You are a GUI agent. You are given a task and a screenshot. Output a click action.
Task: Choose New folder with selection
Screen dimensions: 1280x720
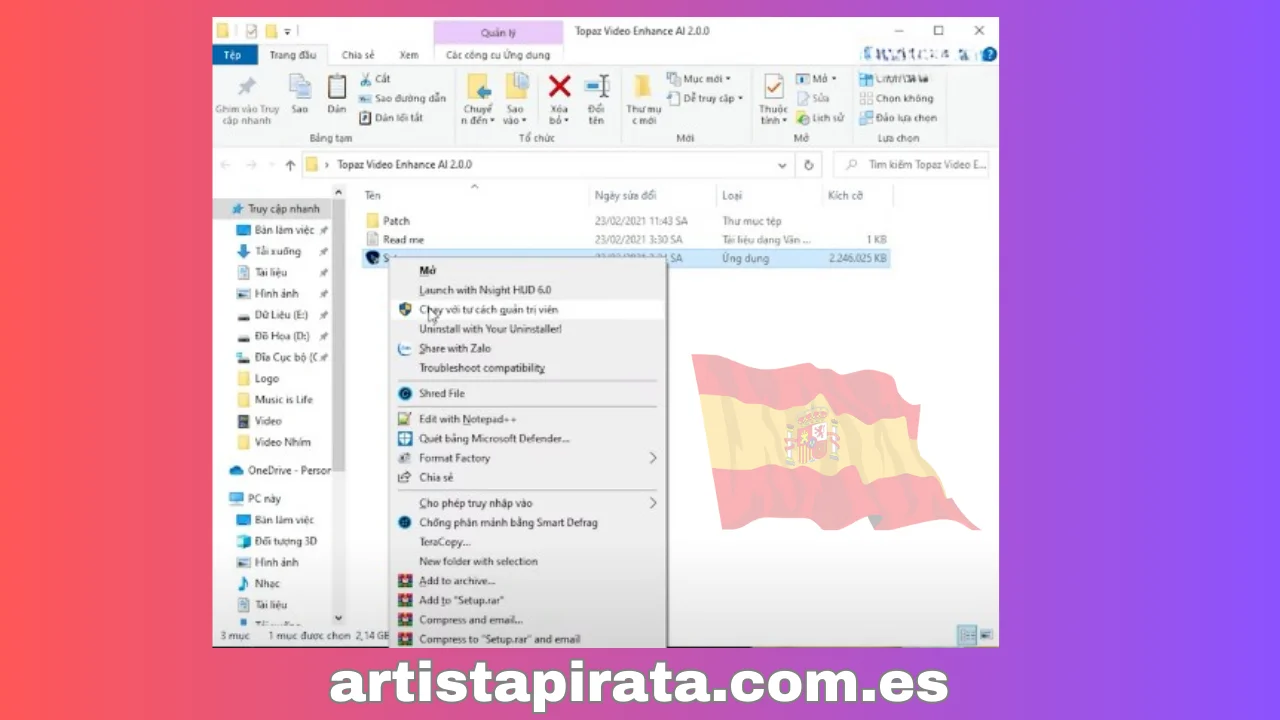coord(478,561)
